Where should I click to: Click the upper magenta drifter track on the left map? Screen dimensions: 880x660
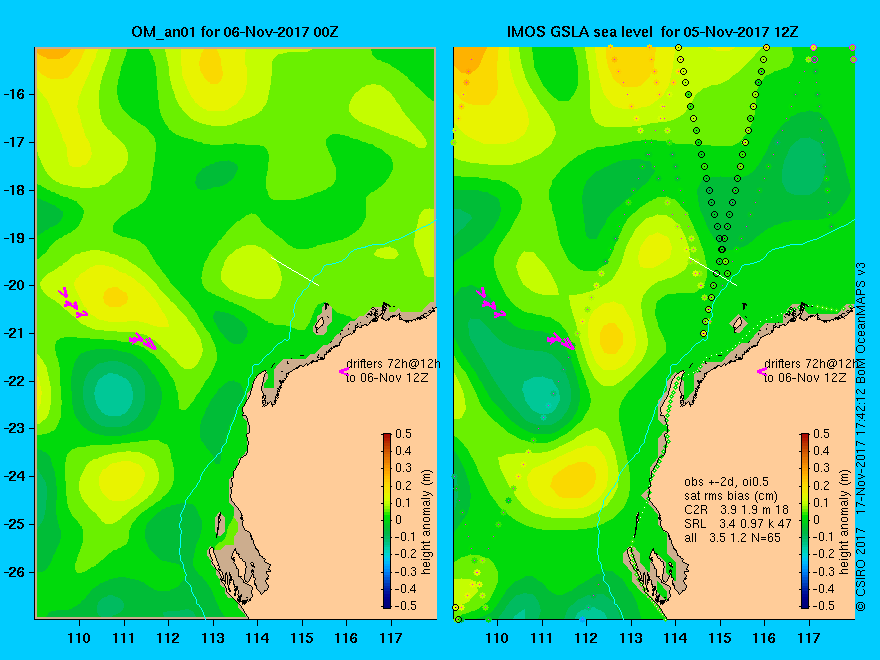73,304
